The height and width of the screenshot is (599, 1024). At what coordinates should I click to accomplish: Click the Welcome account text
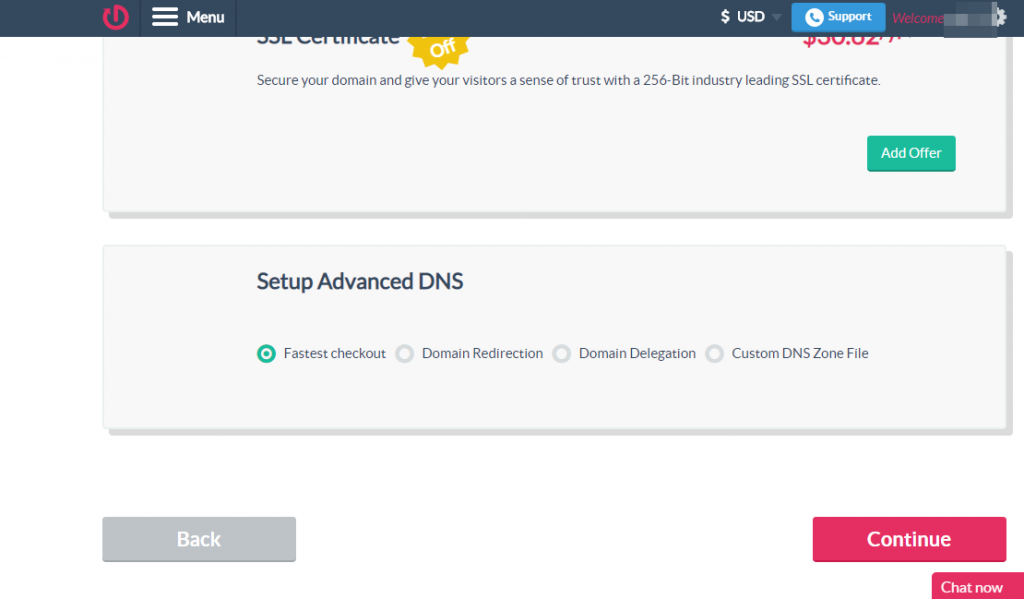(x=917, y=18)
